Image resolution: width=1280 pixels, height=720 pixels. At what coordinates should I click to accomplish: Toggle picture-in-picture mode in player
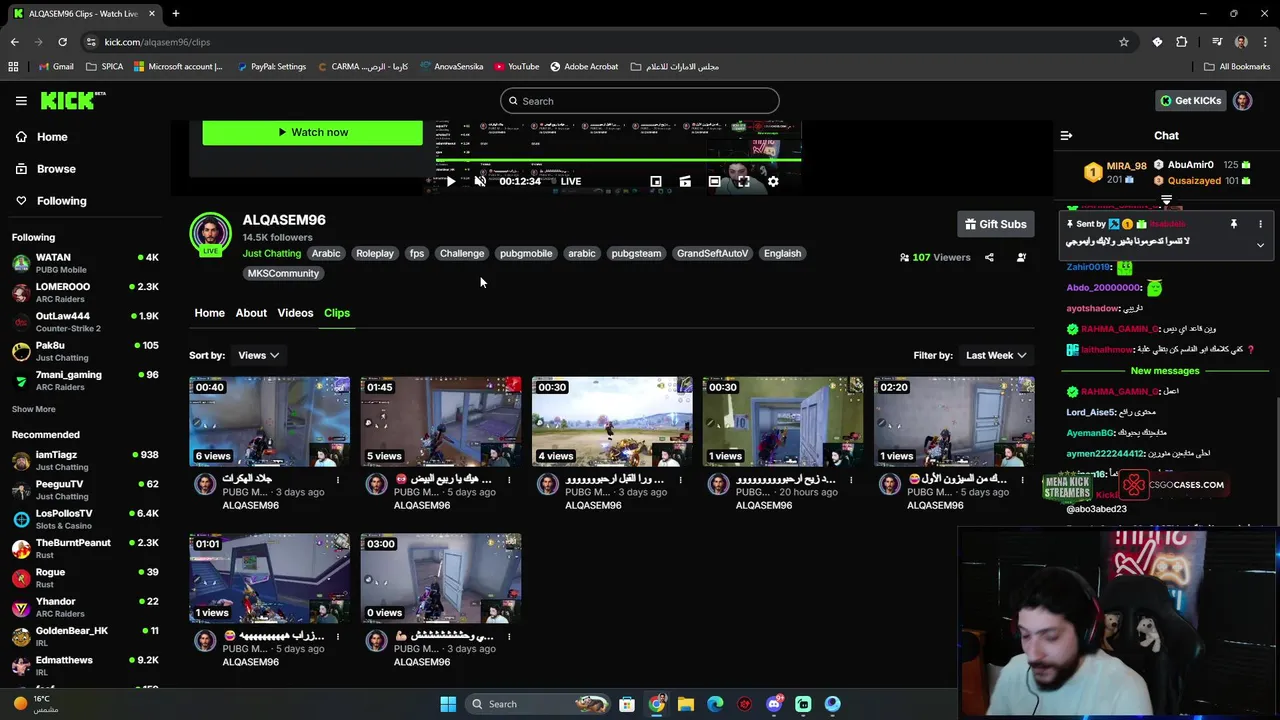pos(656,181)
